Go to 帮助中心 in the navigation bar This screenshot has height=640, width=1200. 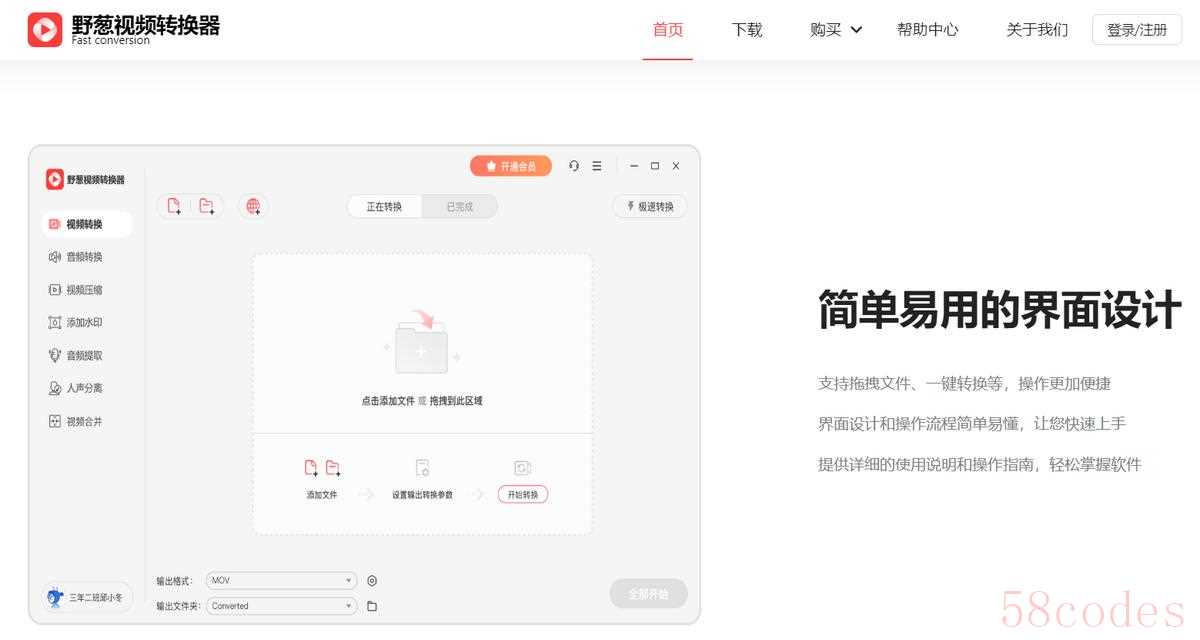tap(927, 30)
